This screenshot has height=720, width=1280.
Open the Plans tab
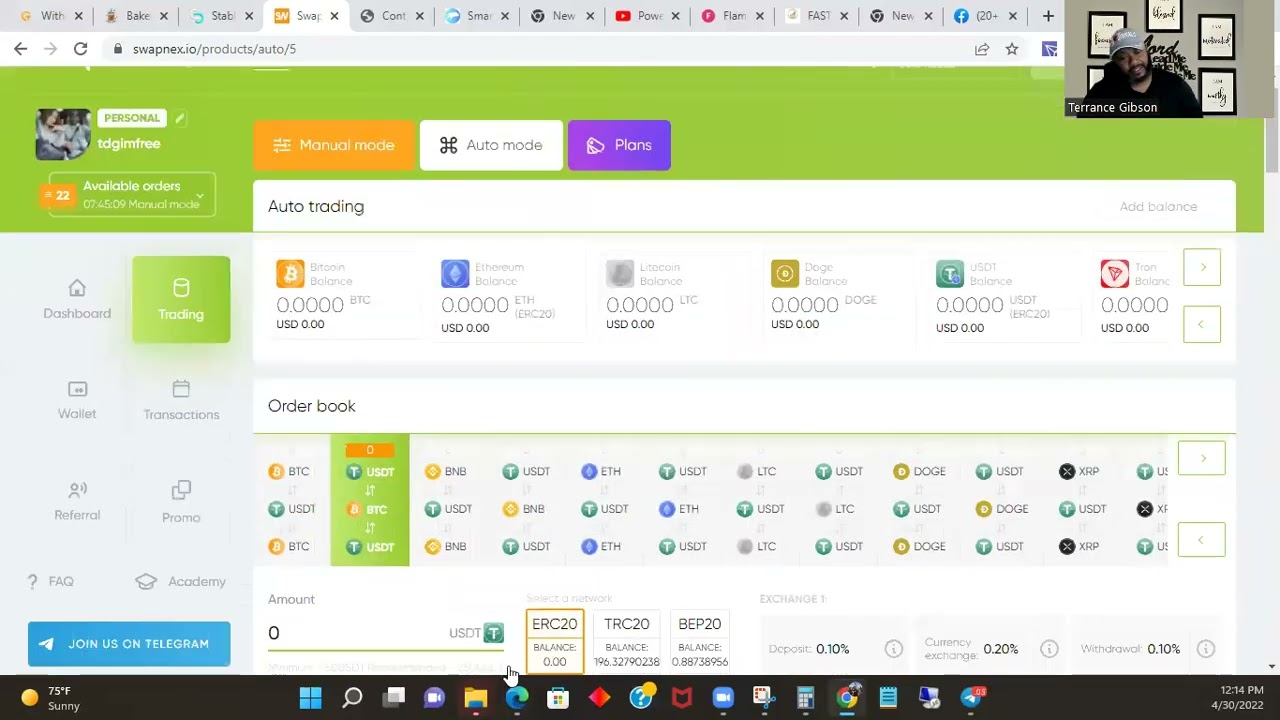pos(619,145)
